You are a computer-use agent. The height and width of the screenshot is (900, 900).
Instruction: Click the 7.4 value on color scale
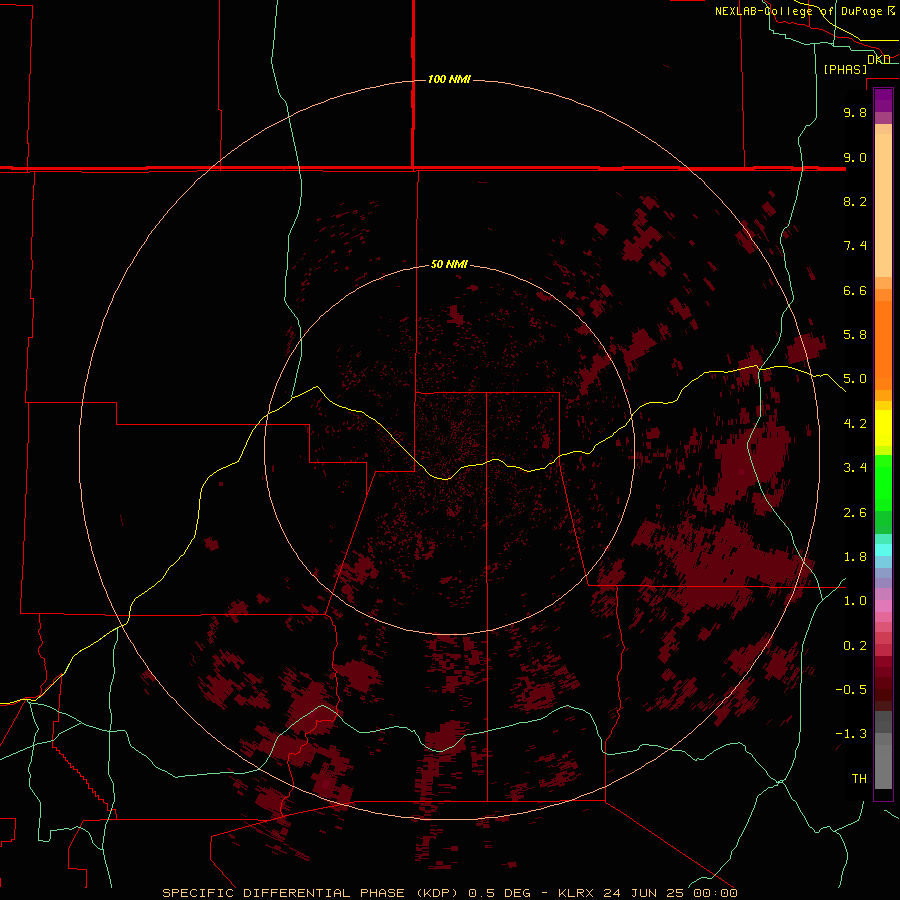pos(855,246)
